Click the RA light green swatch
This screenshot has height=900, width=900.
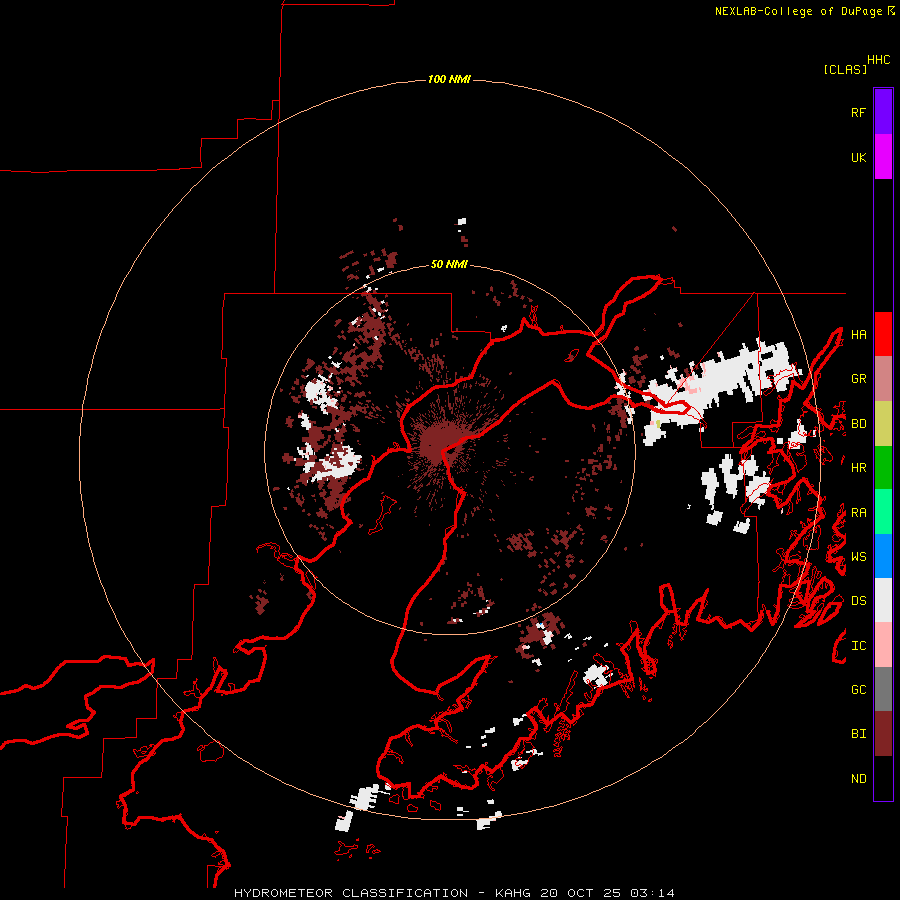coord(883,512)
